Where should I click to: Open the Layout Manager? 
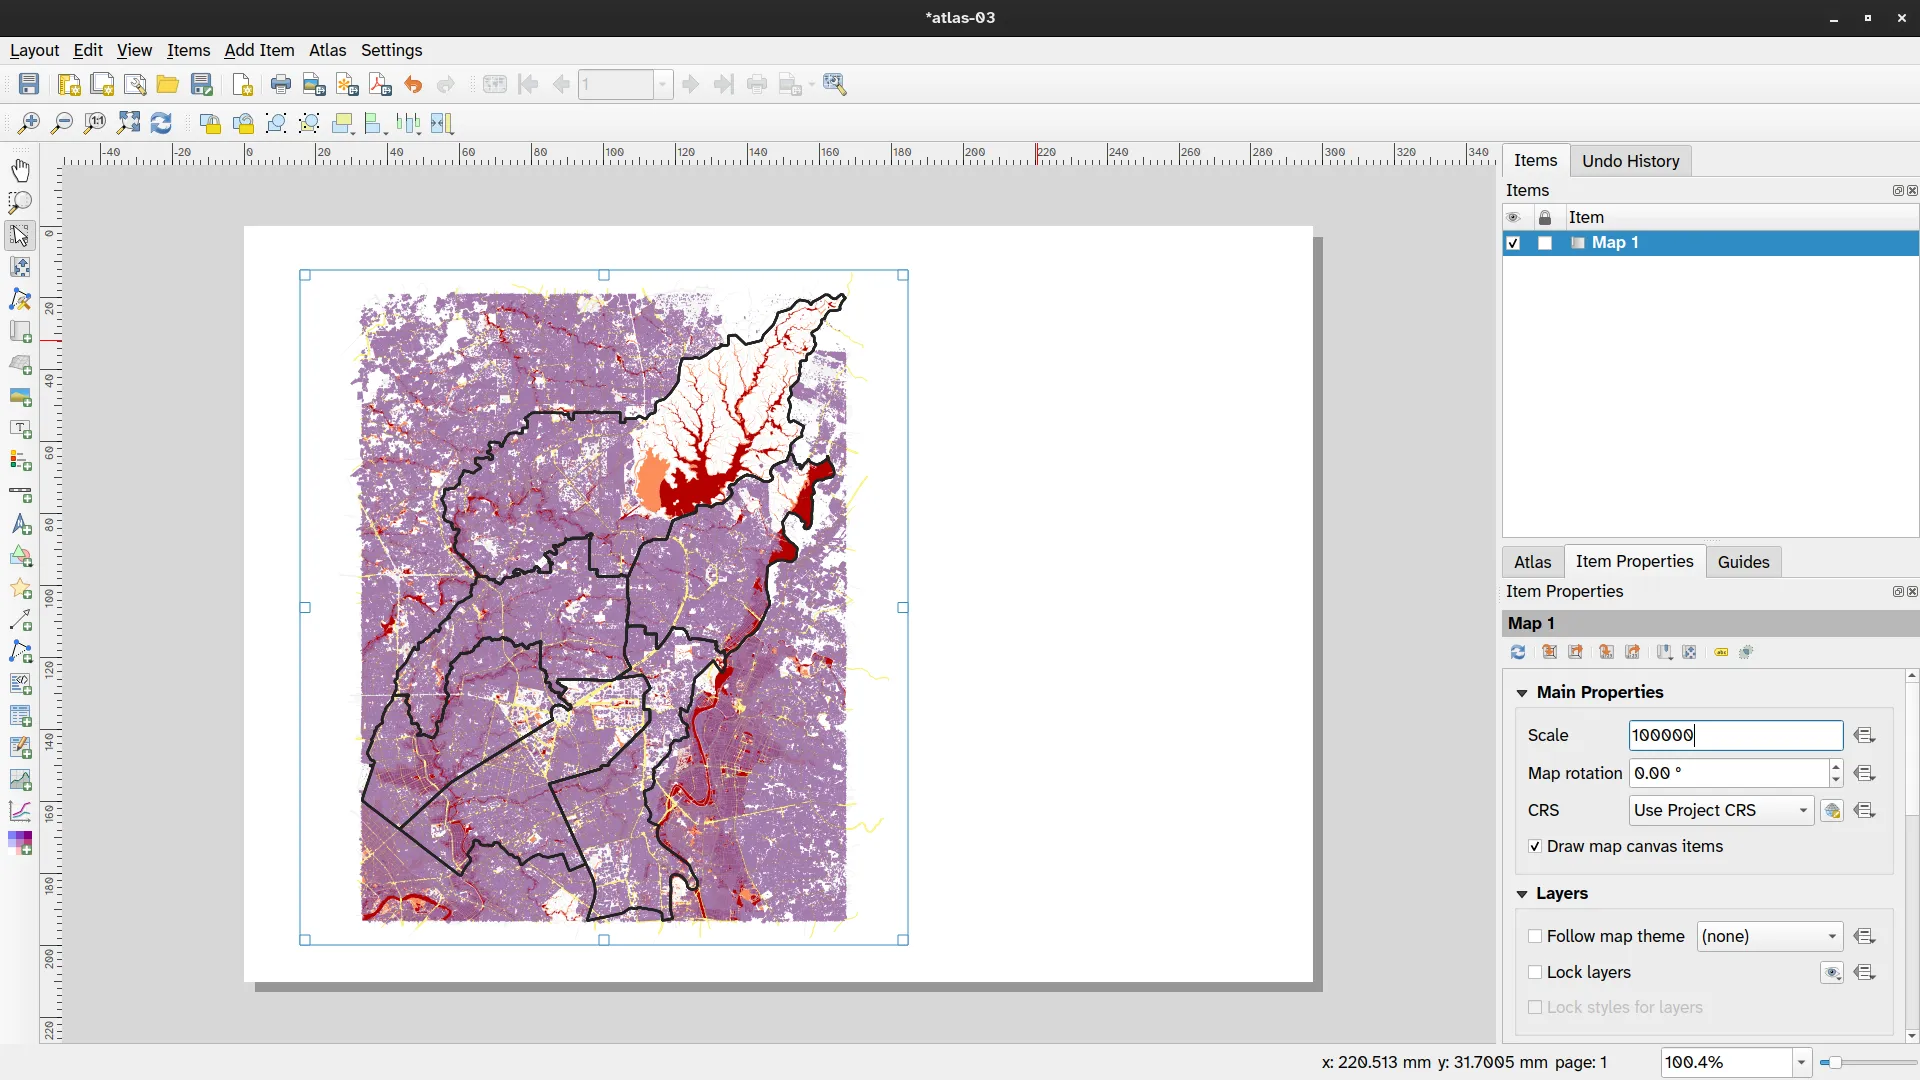pyautogui.click(x=135, y=84)
